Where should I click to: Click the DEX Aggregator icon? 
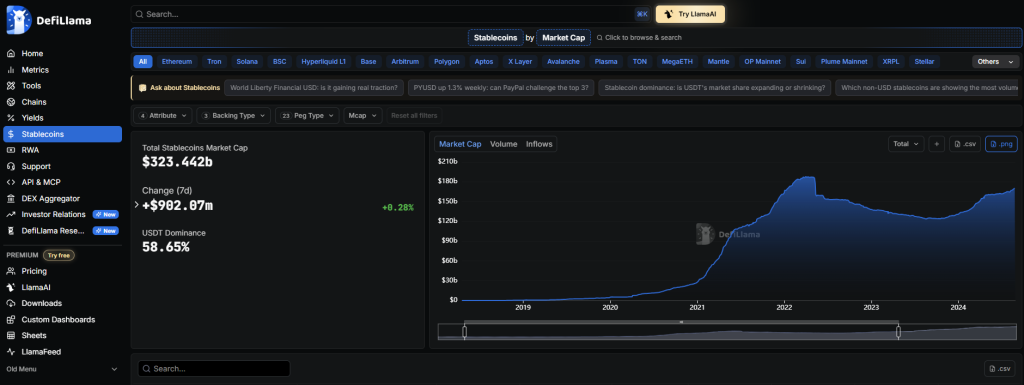click(x=10, y=198)
